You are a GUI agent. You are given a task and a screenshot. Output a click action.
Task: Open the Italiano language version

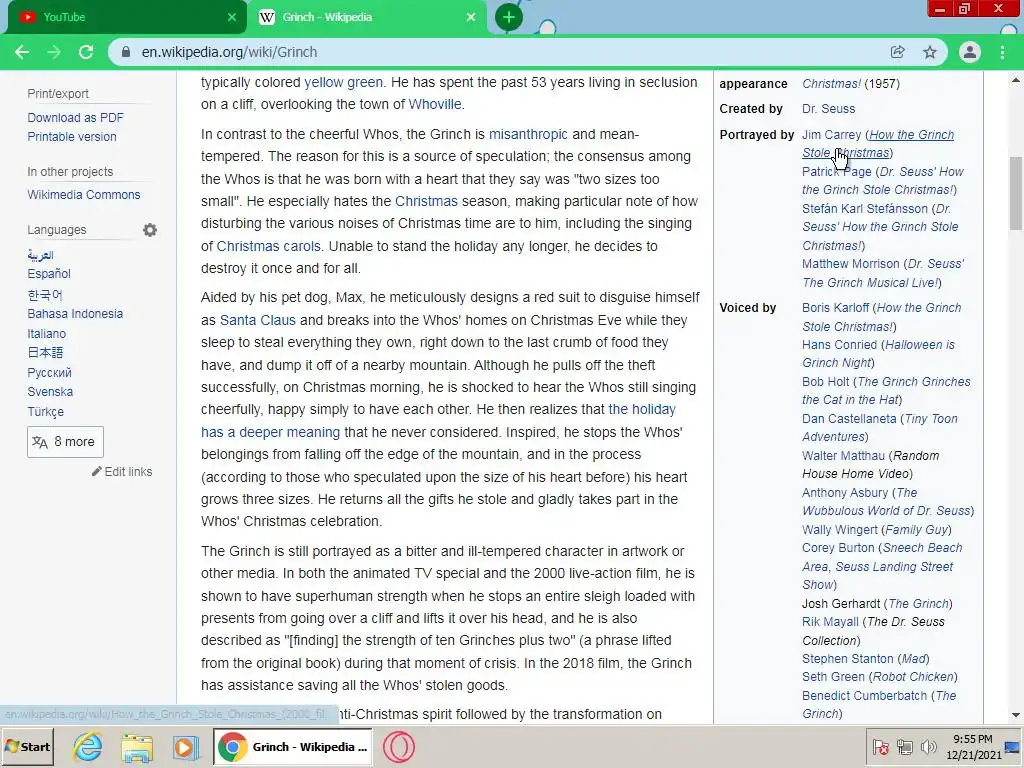click(46, 334)
